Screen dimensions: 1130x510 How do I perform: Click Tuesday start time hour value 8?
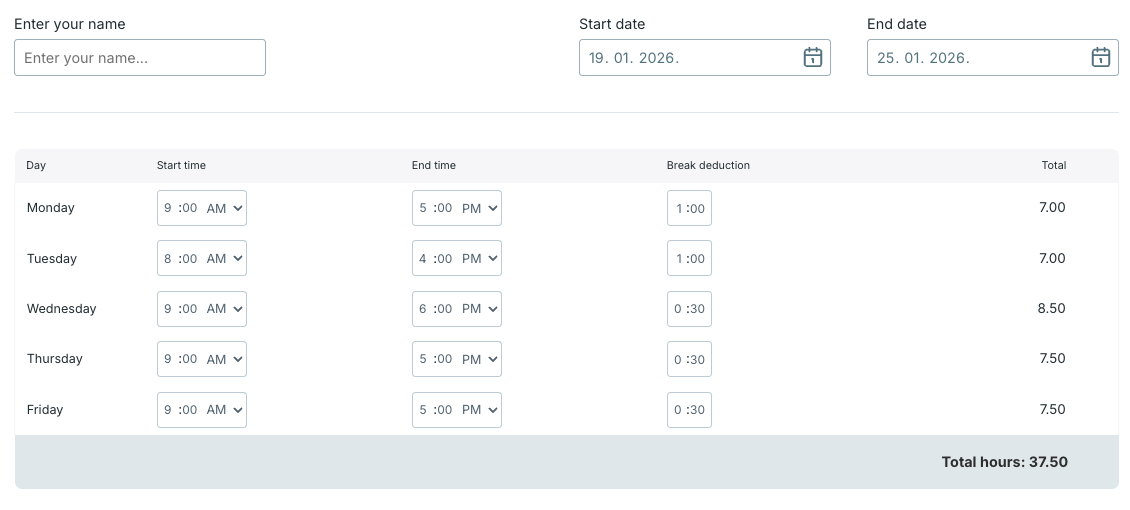(x=168, y=259)
